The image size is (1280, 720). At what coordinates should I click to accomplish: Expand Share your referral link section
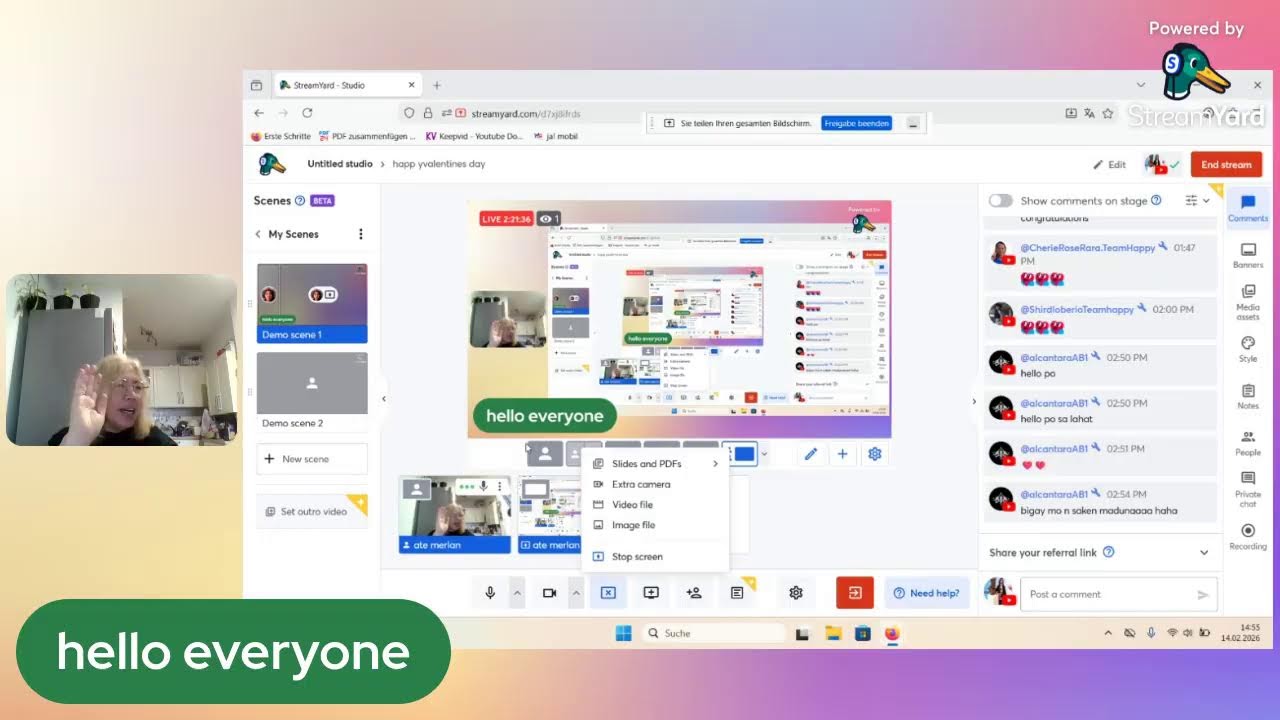pos(1204,552)
